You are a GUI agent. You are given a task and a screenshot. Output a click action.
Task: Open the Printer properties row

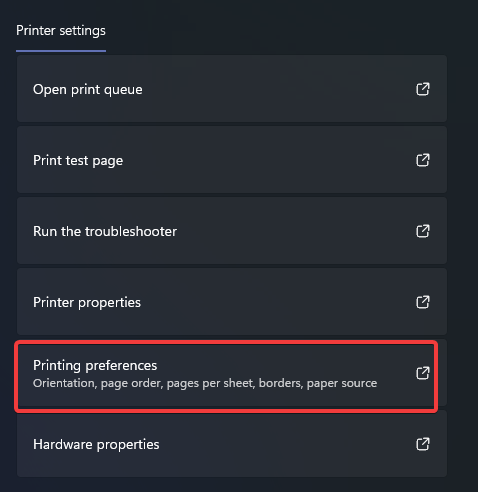pos(232,302)
